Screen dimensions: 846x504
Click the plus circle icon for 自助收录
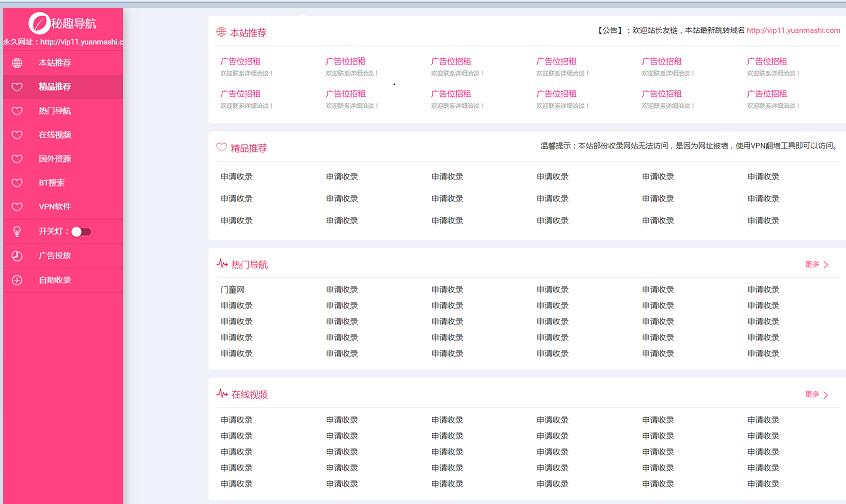pos(16,280)
